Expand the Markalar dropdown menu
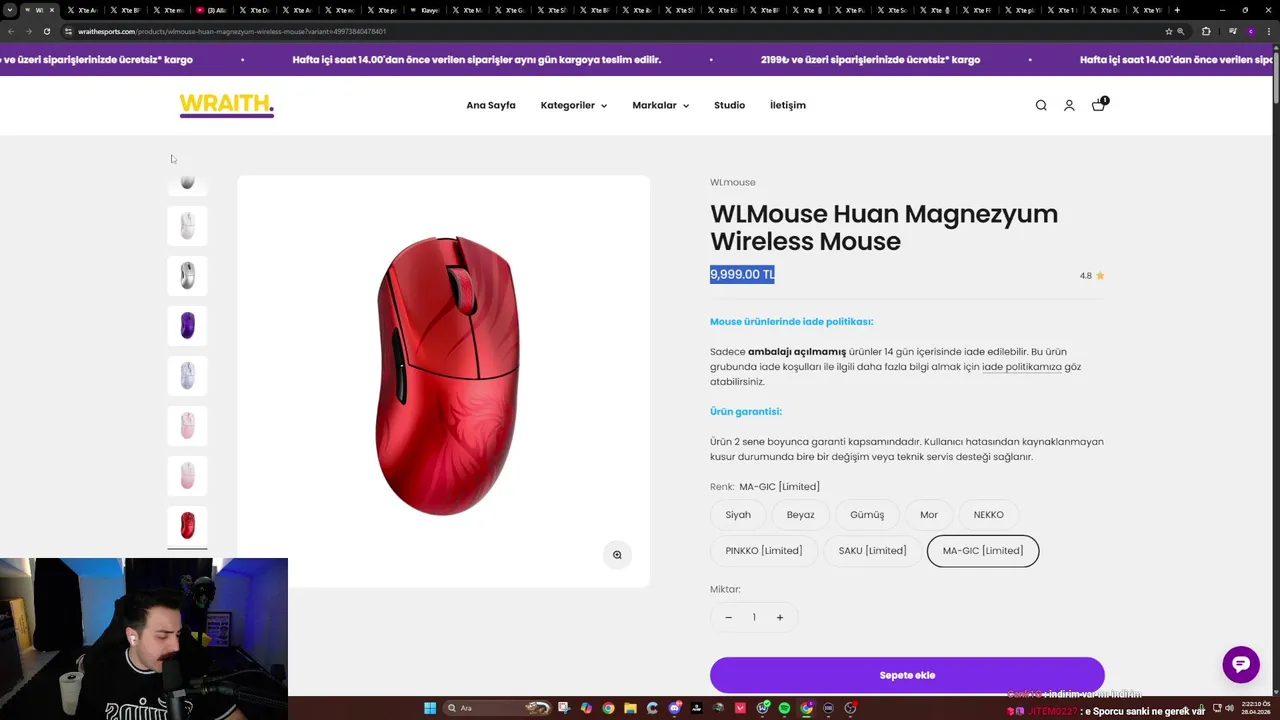 tap(660, 105)
